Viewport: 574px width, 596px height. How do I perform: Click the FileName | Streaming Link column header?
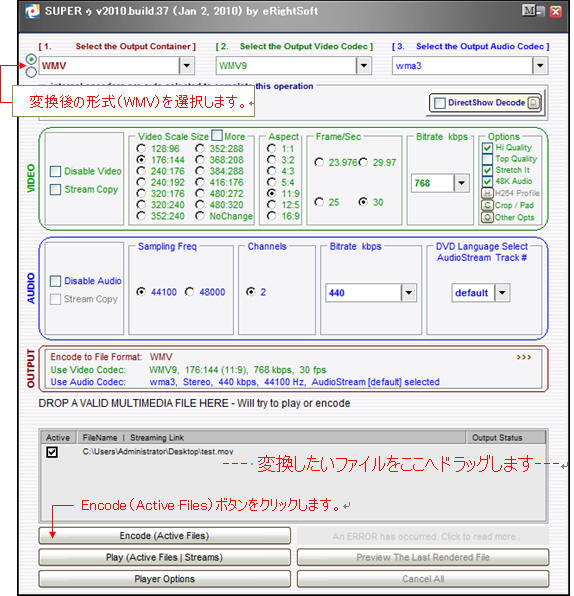pos(271,438)
